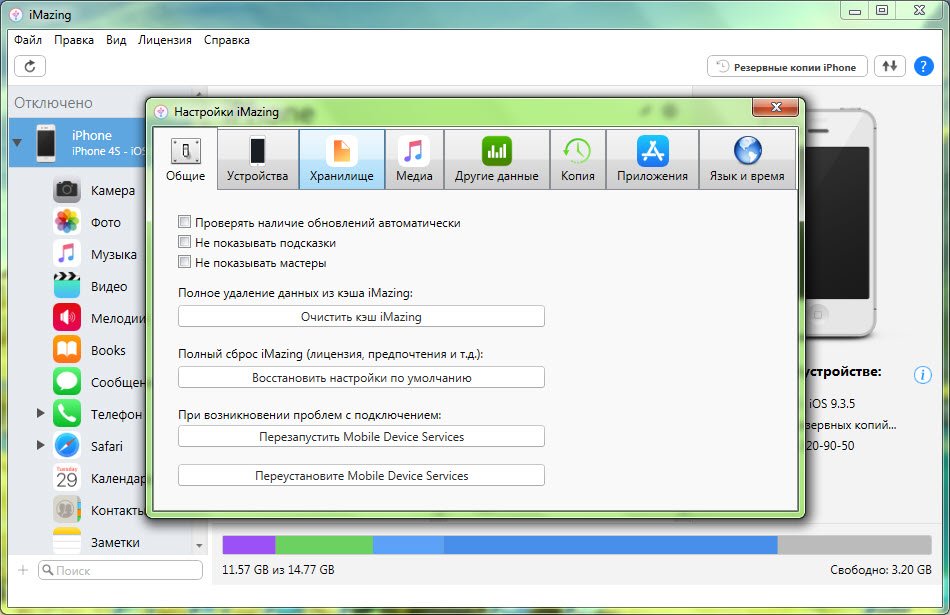950x615 pixels.
Task: Open Сообщения in the sidebar
Action: click(100, 382)
